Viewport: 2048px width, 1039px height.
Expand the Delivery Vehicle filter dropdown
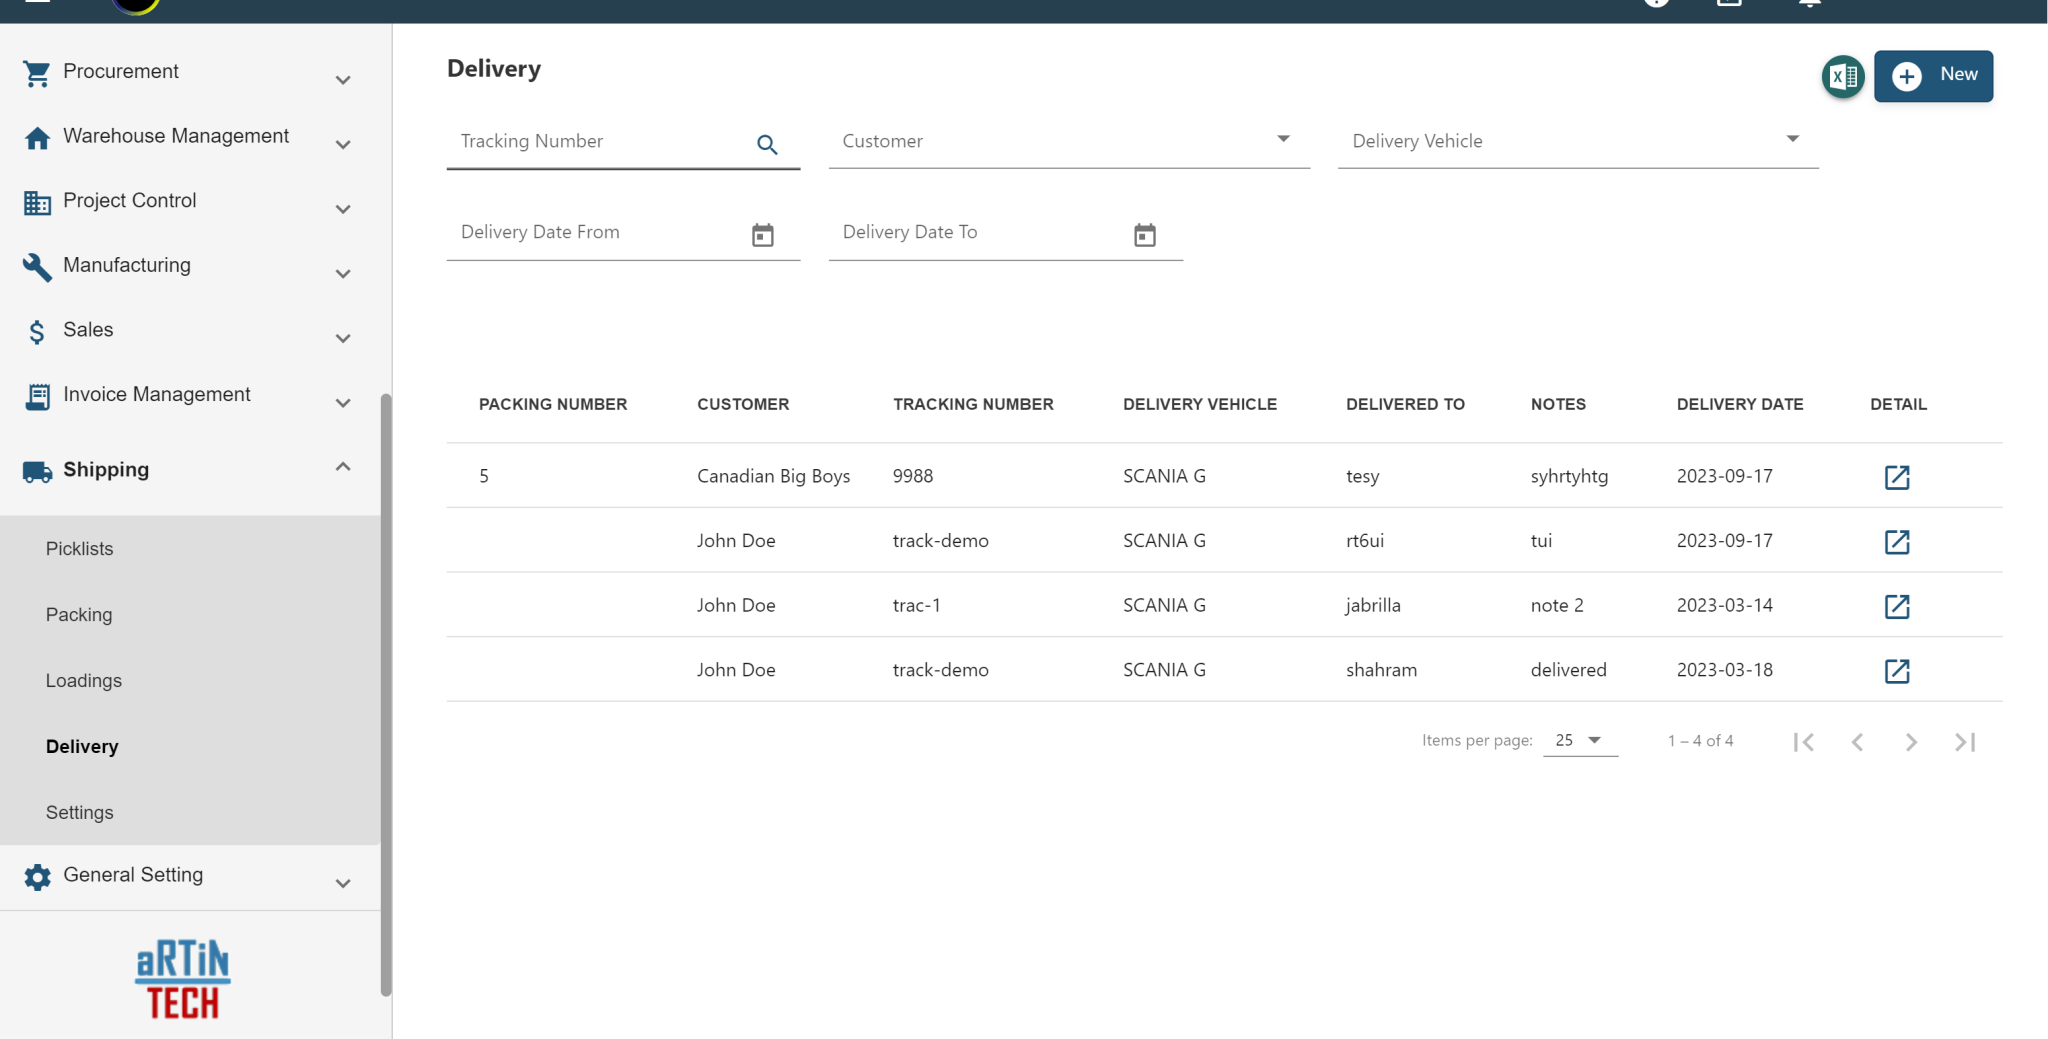point(1791,139)
